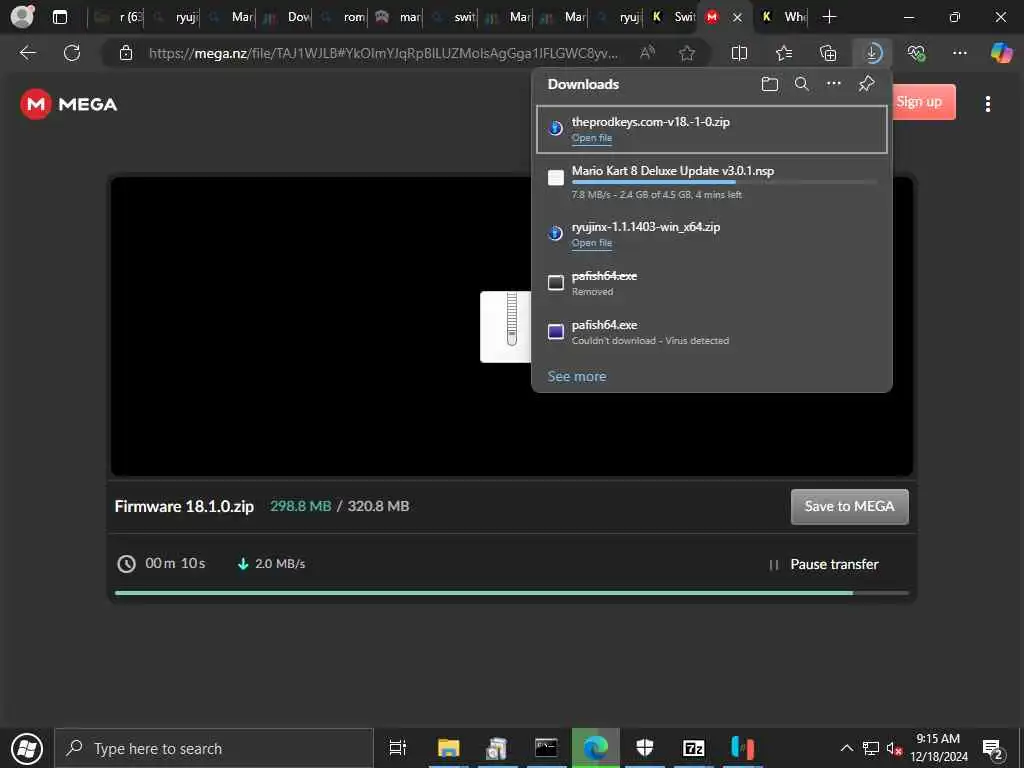Click the taskbar clock and date

click(x=938, y=748)
